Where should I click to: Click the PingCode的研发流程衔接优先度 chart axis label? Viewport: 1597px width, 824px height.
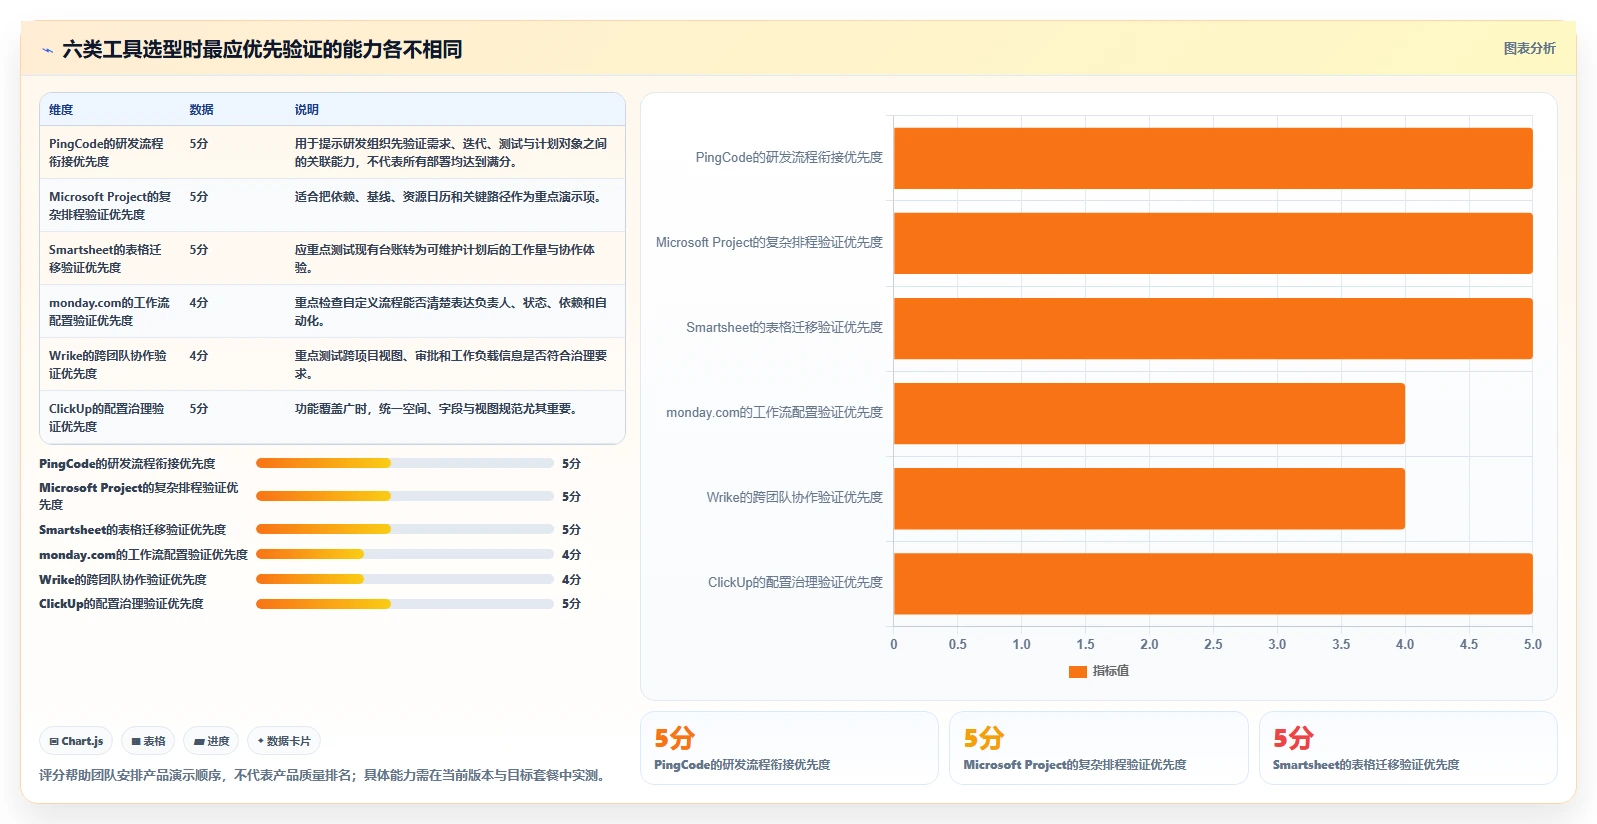click(789, 158)
